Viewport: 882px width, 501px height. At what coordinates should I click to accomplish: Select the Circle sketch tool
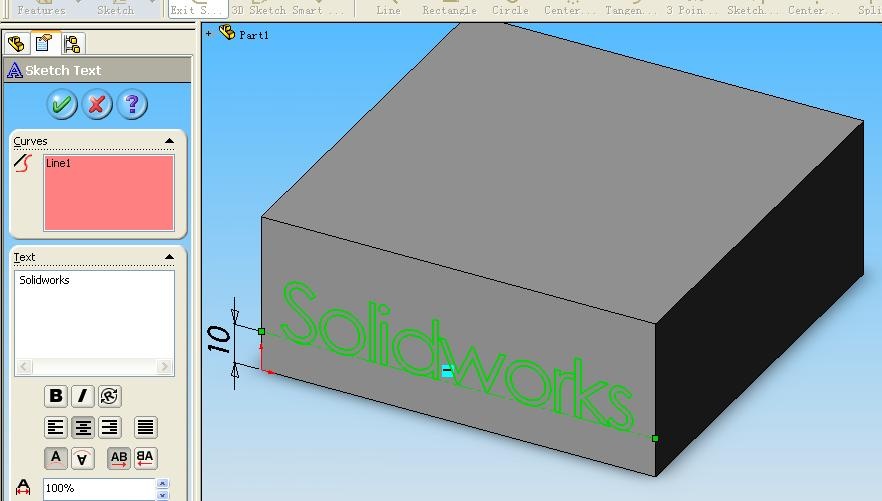coord(510,10)
